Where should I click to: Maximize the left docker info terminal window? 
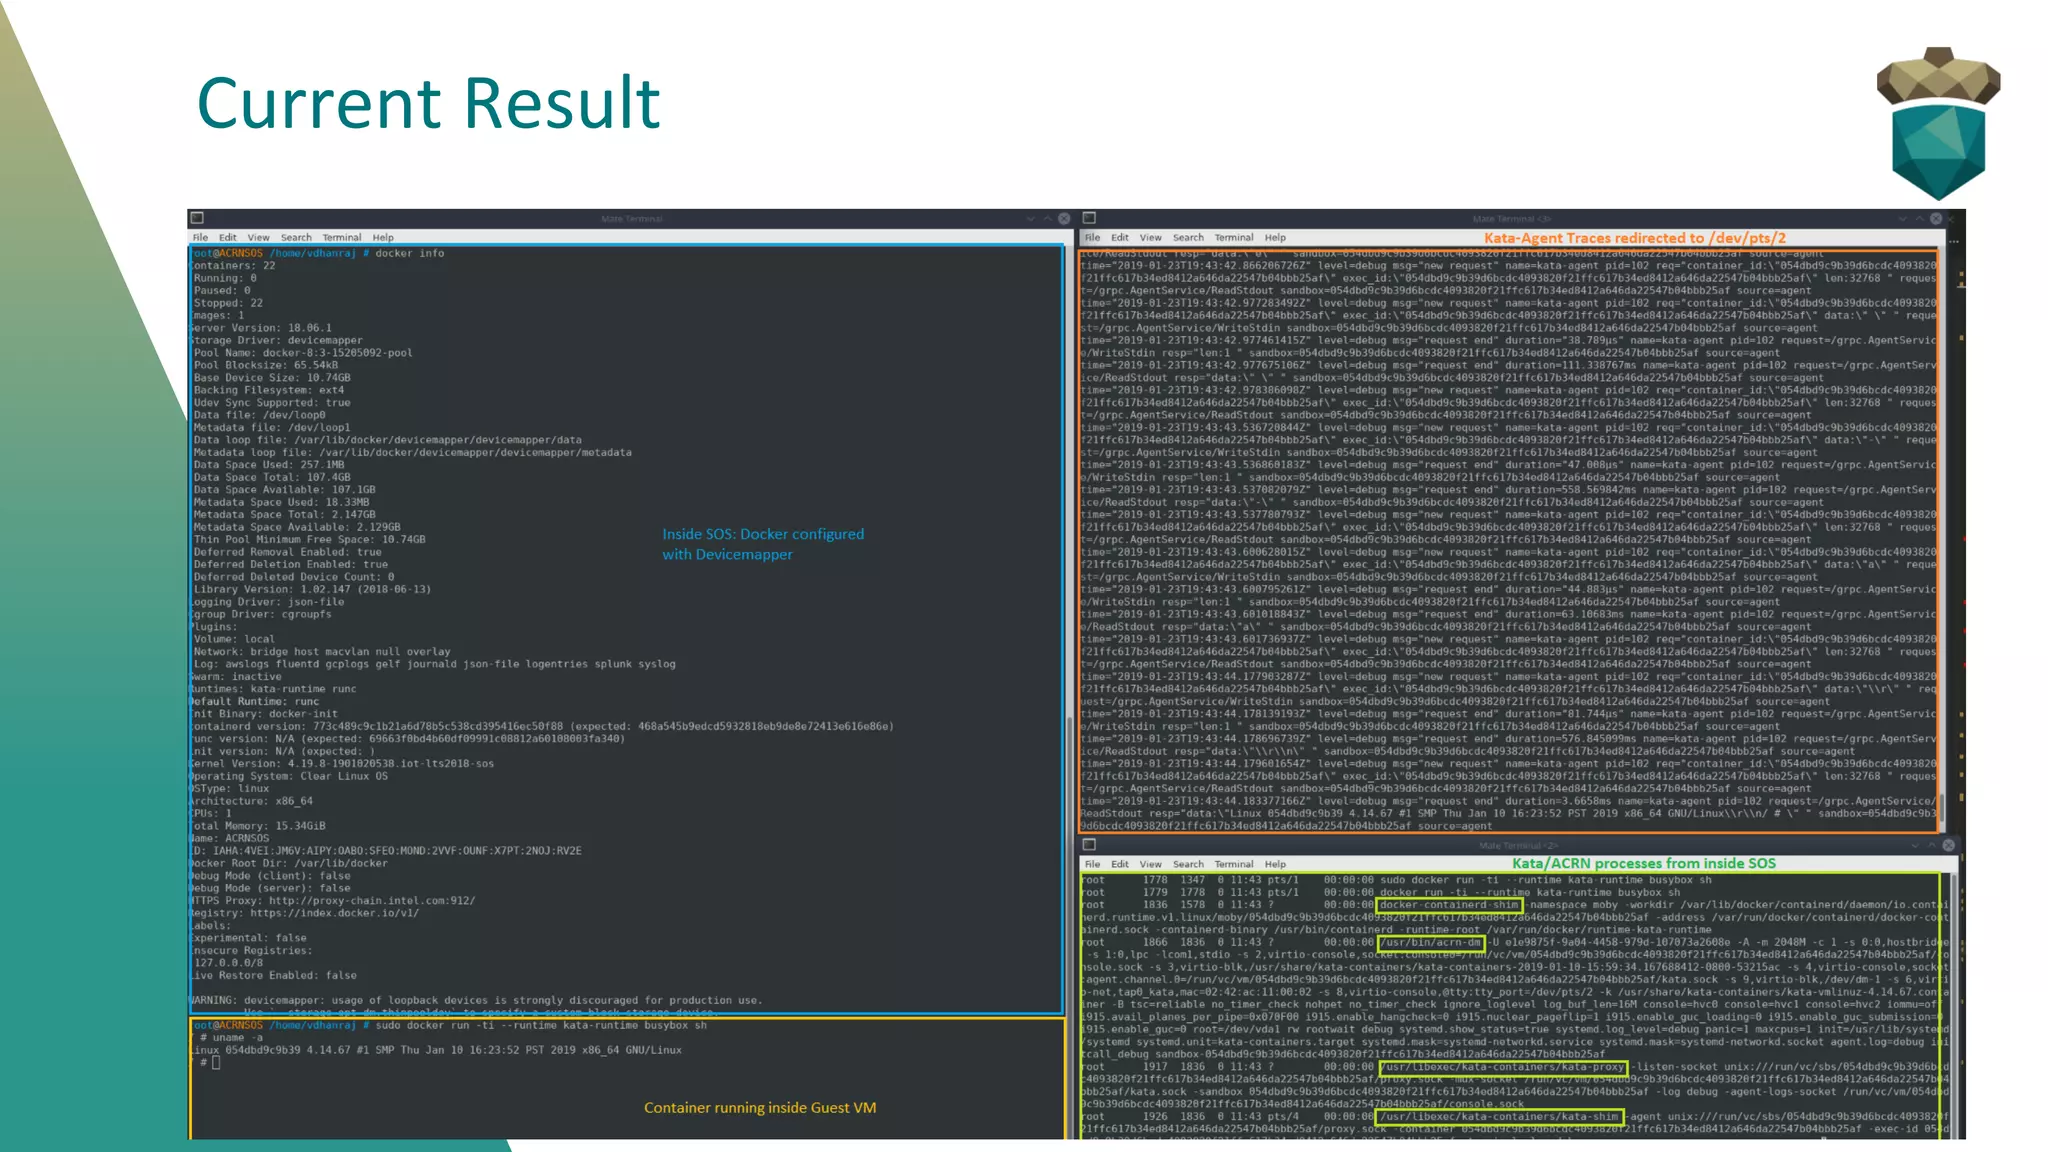pyautogui.click(x=1048, y=218)
